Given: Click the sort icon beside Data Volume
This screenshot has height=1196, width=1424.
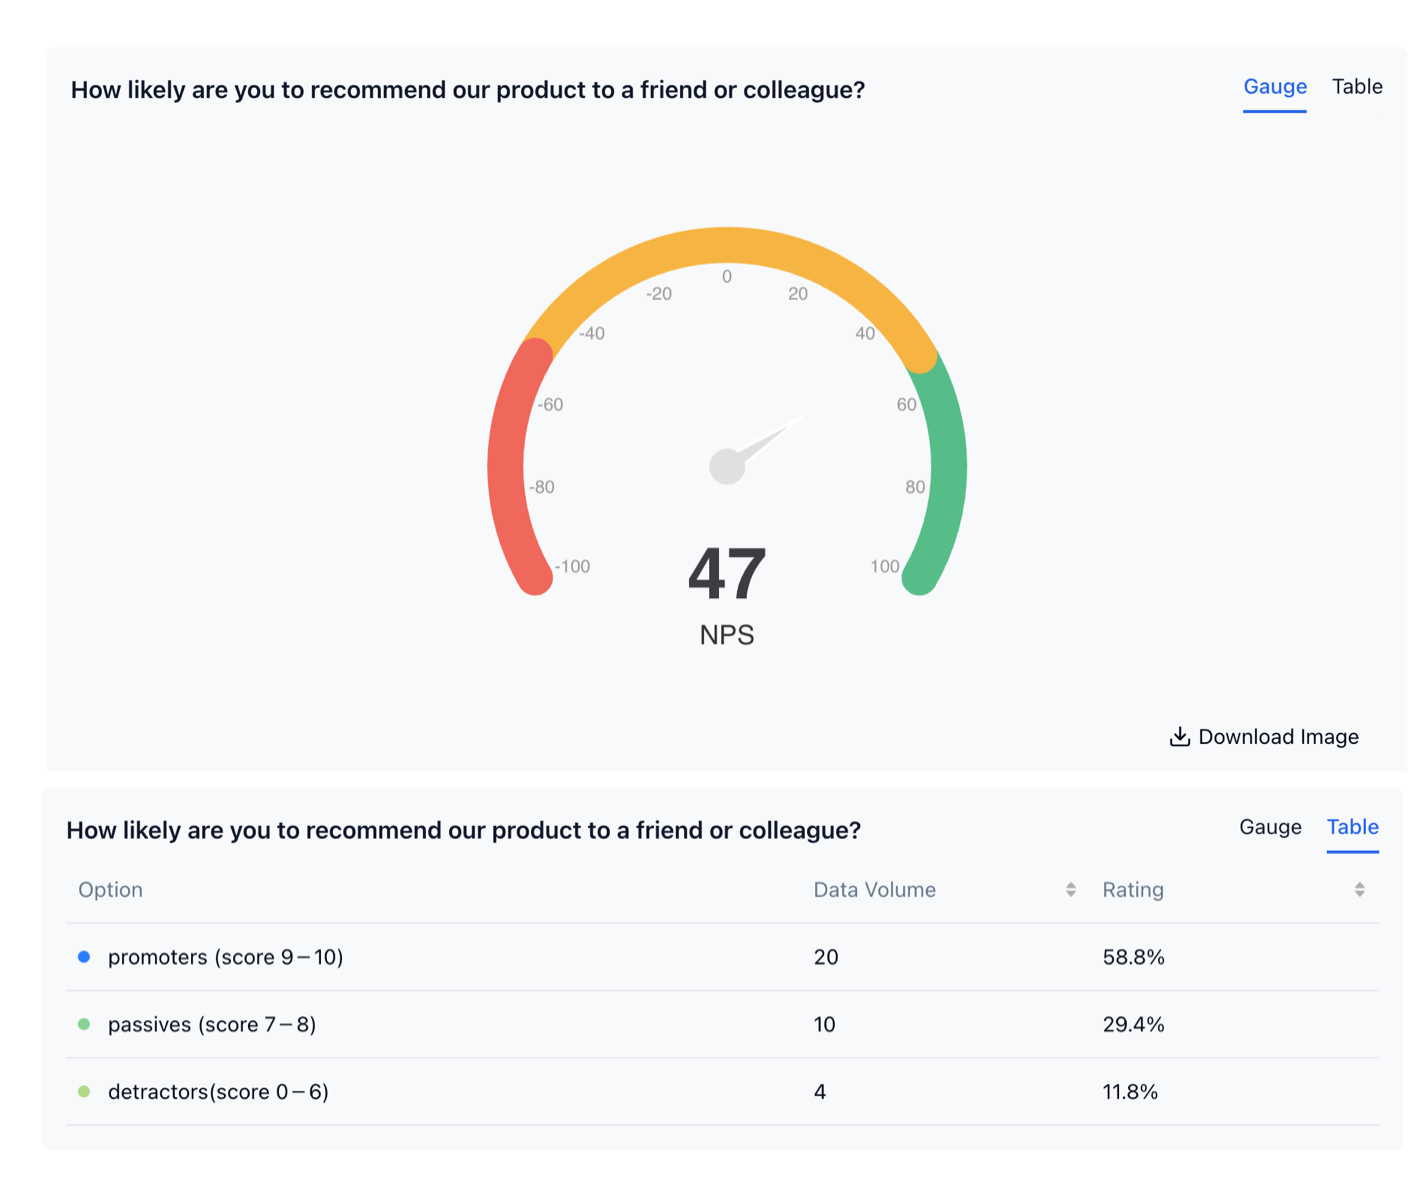Looking at the screenshot, I should coord(1070,889).
